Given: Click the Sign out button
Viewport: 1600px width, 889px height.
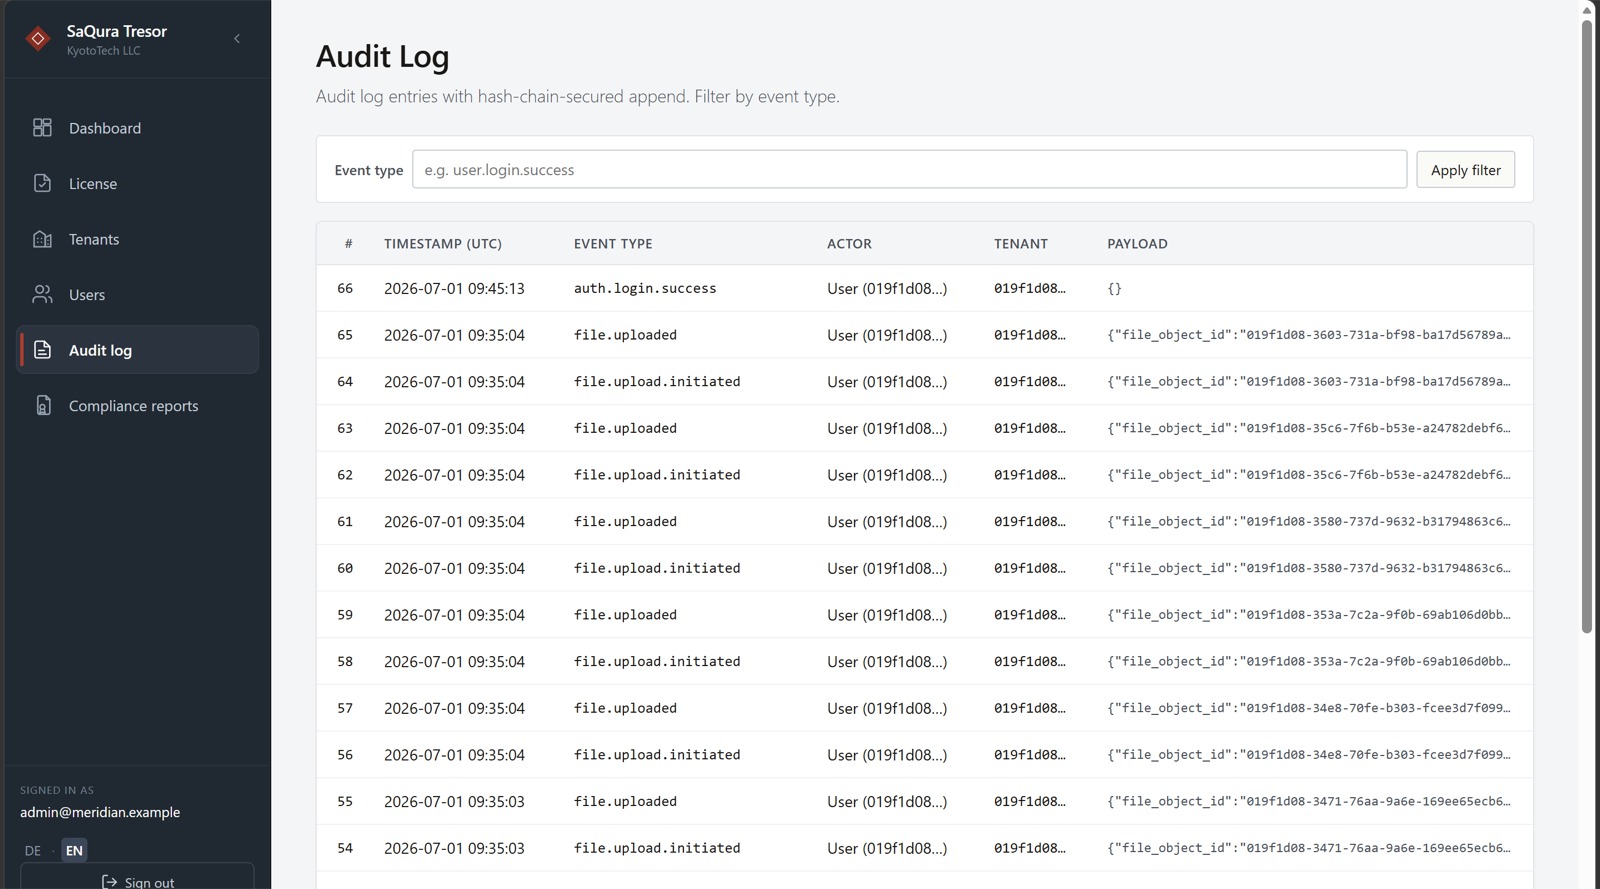Looking at the screenshot, I should click(x=137, y=877).
